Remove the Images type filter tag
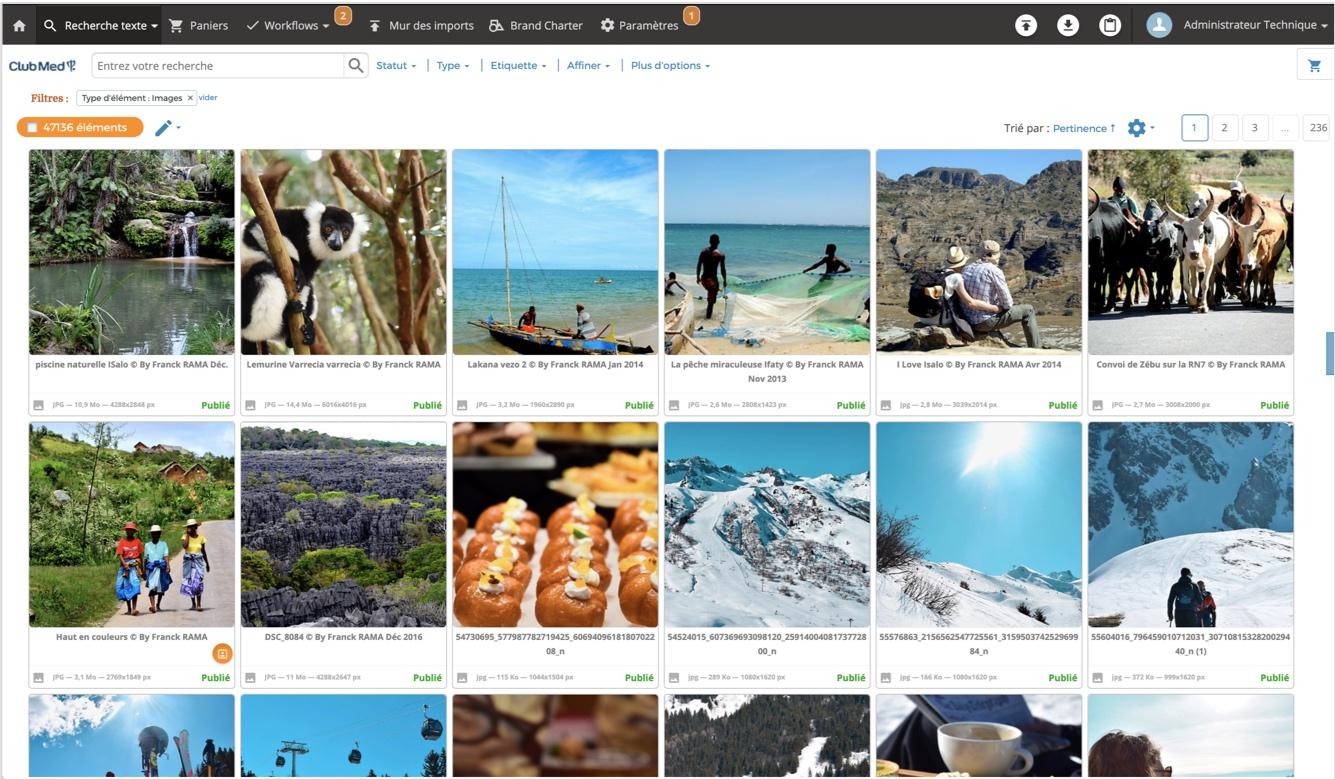 pyautogui.click(x=190, y=98)
